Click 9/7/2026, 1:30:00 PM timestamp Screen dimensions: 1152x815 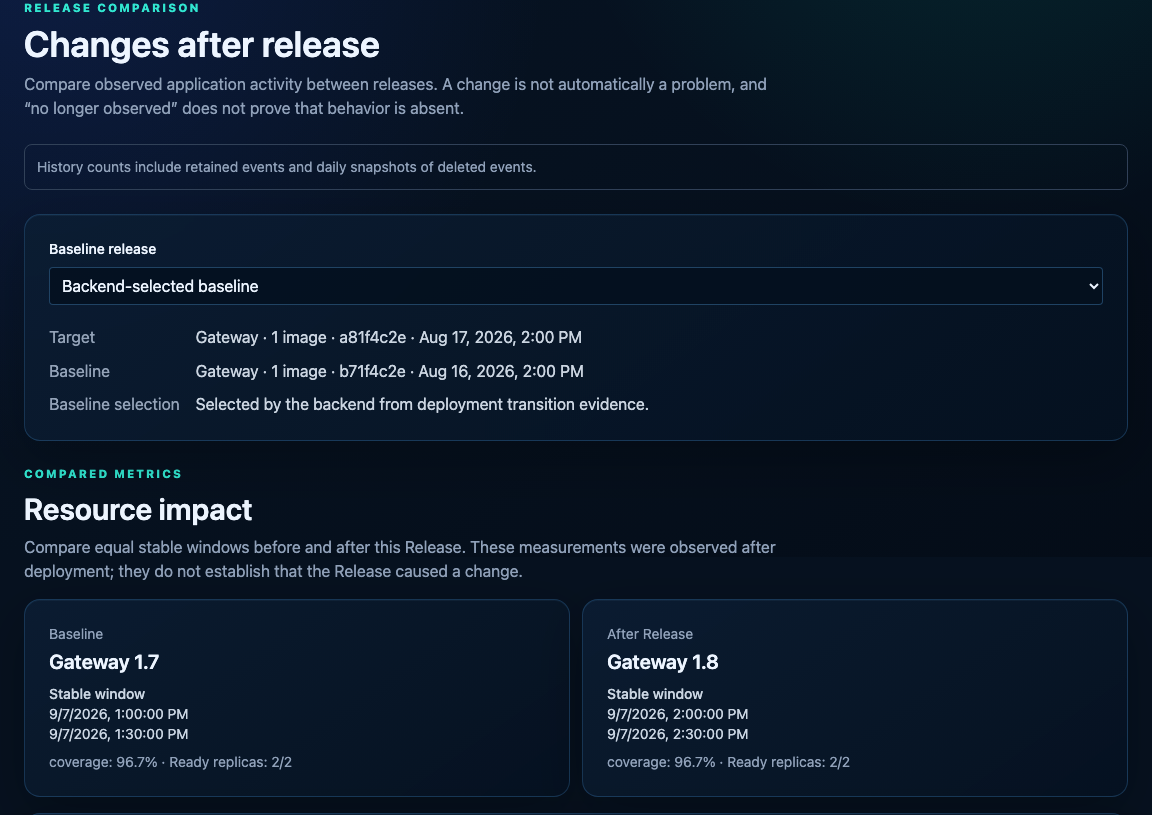point(118,733)
